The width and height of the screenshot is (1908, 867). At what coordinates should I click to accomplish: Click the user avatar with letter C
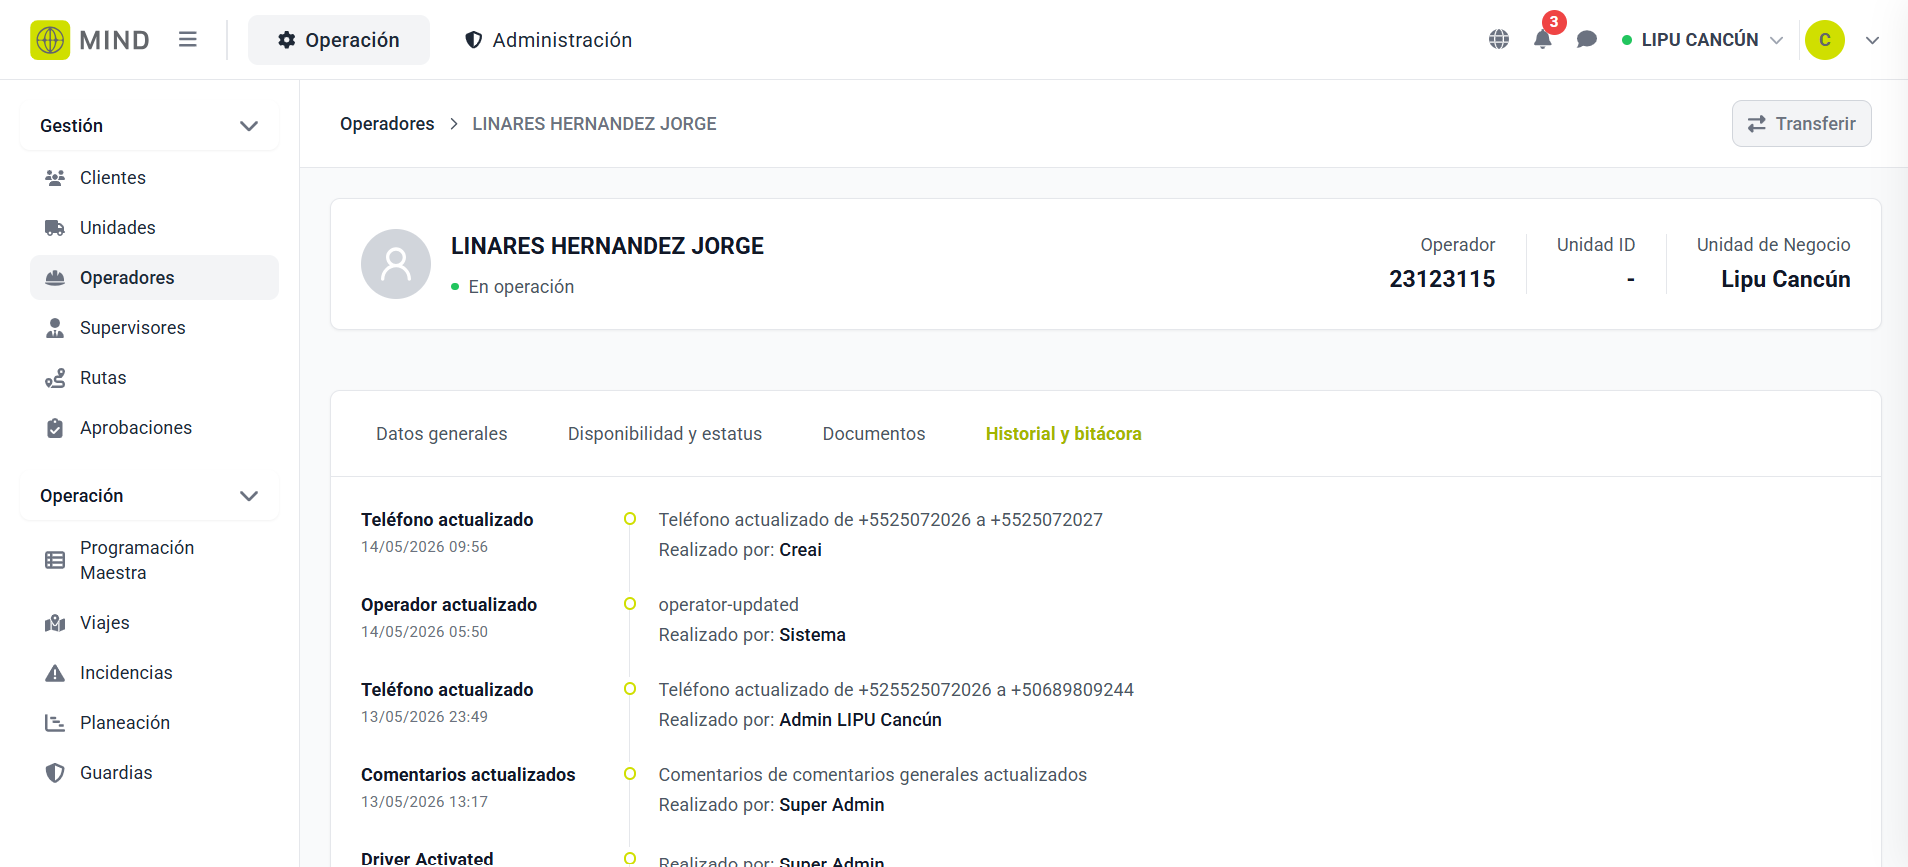coord(1825,40)
